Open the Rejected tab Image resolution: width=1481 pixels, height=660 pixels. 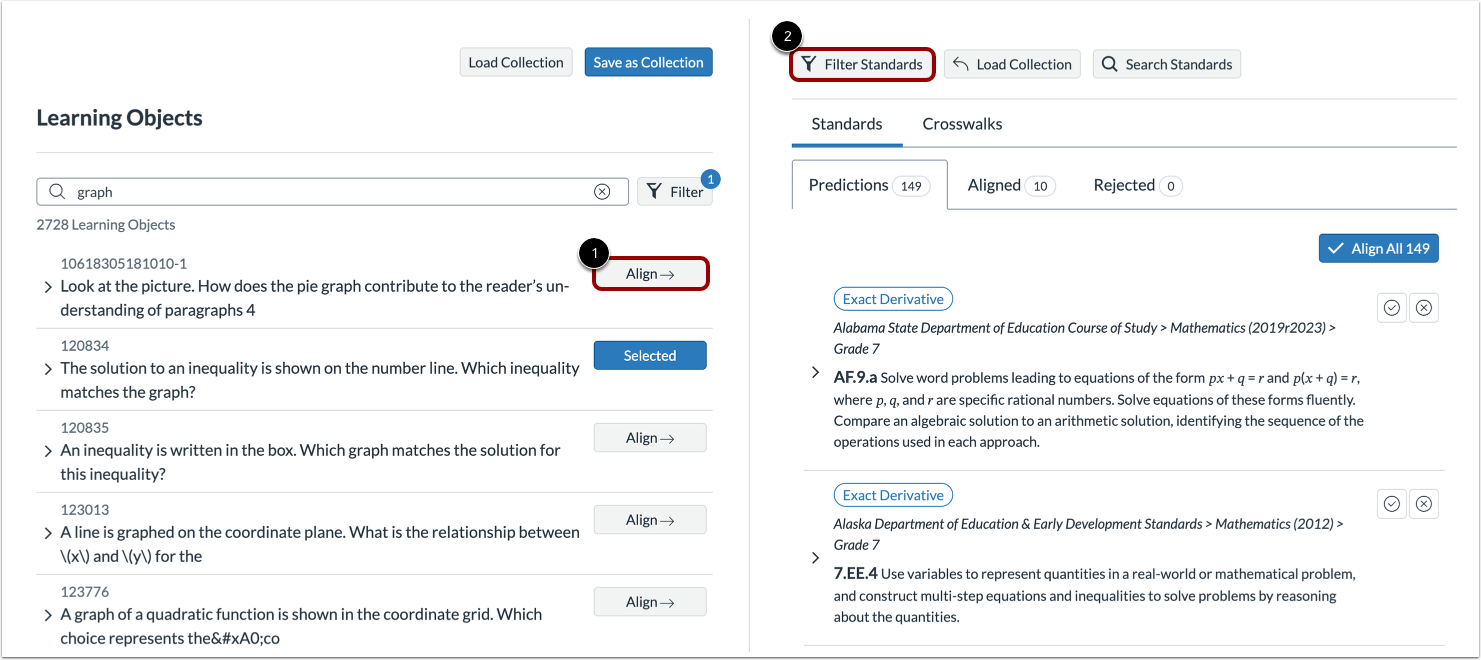1138,185
